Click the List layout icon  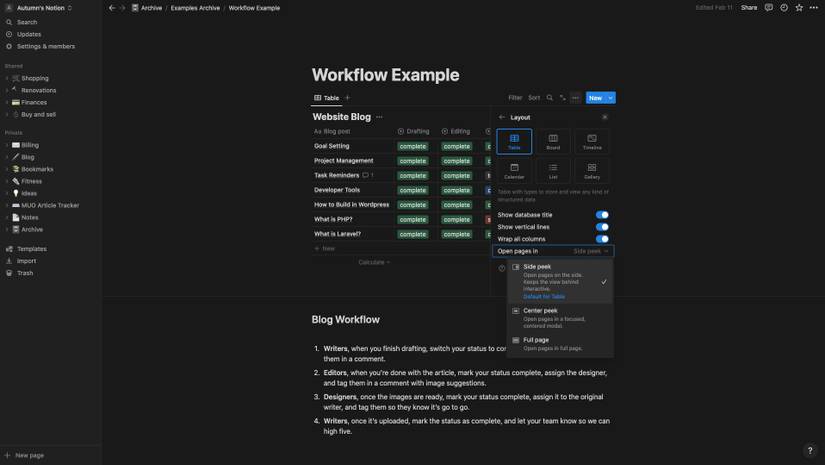coord(553,171)
